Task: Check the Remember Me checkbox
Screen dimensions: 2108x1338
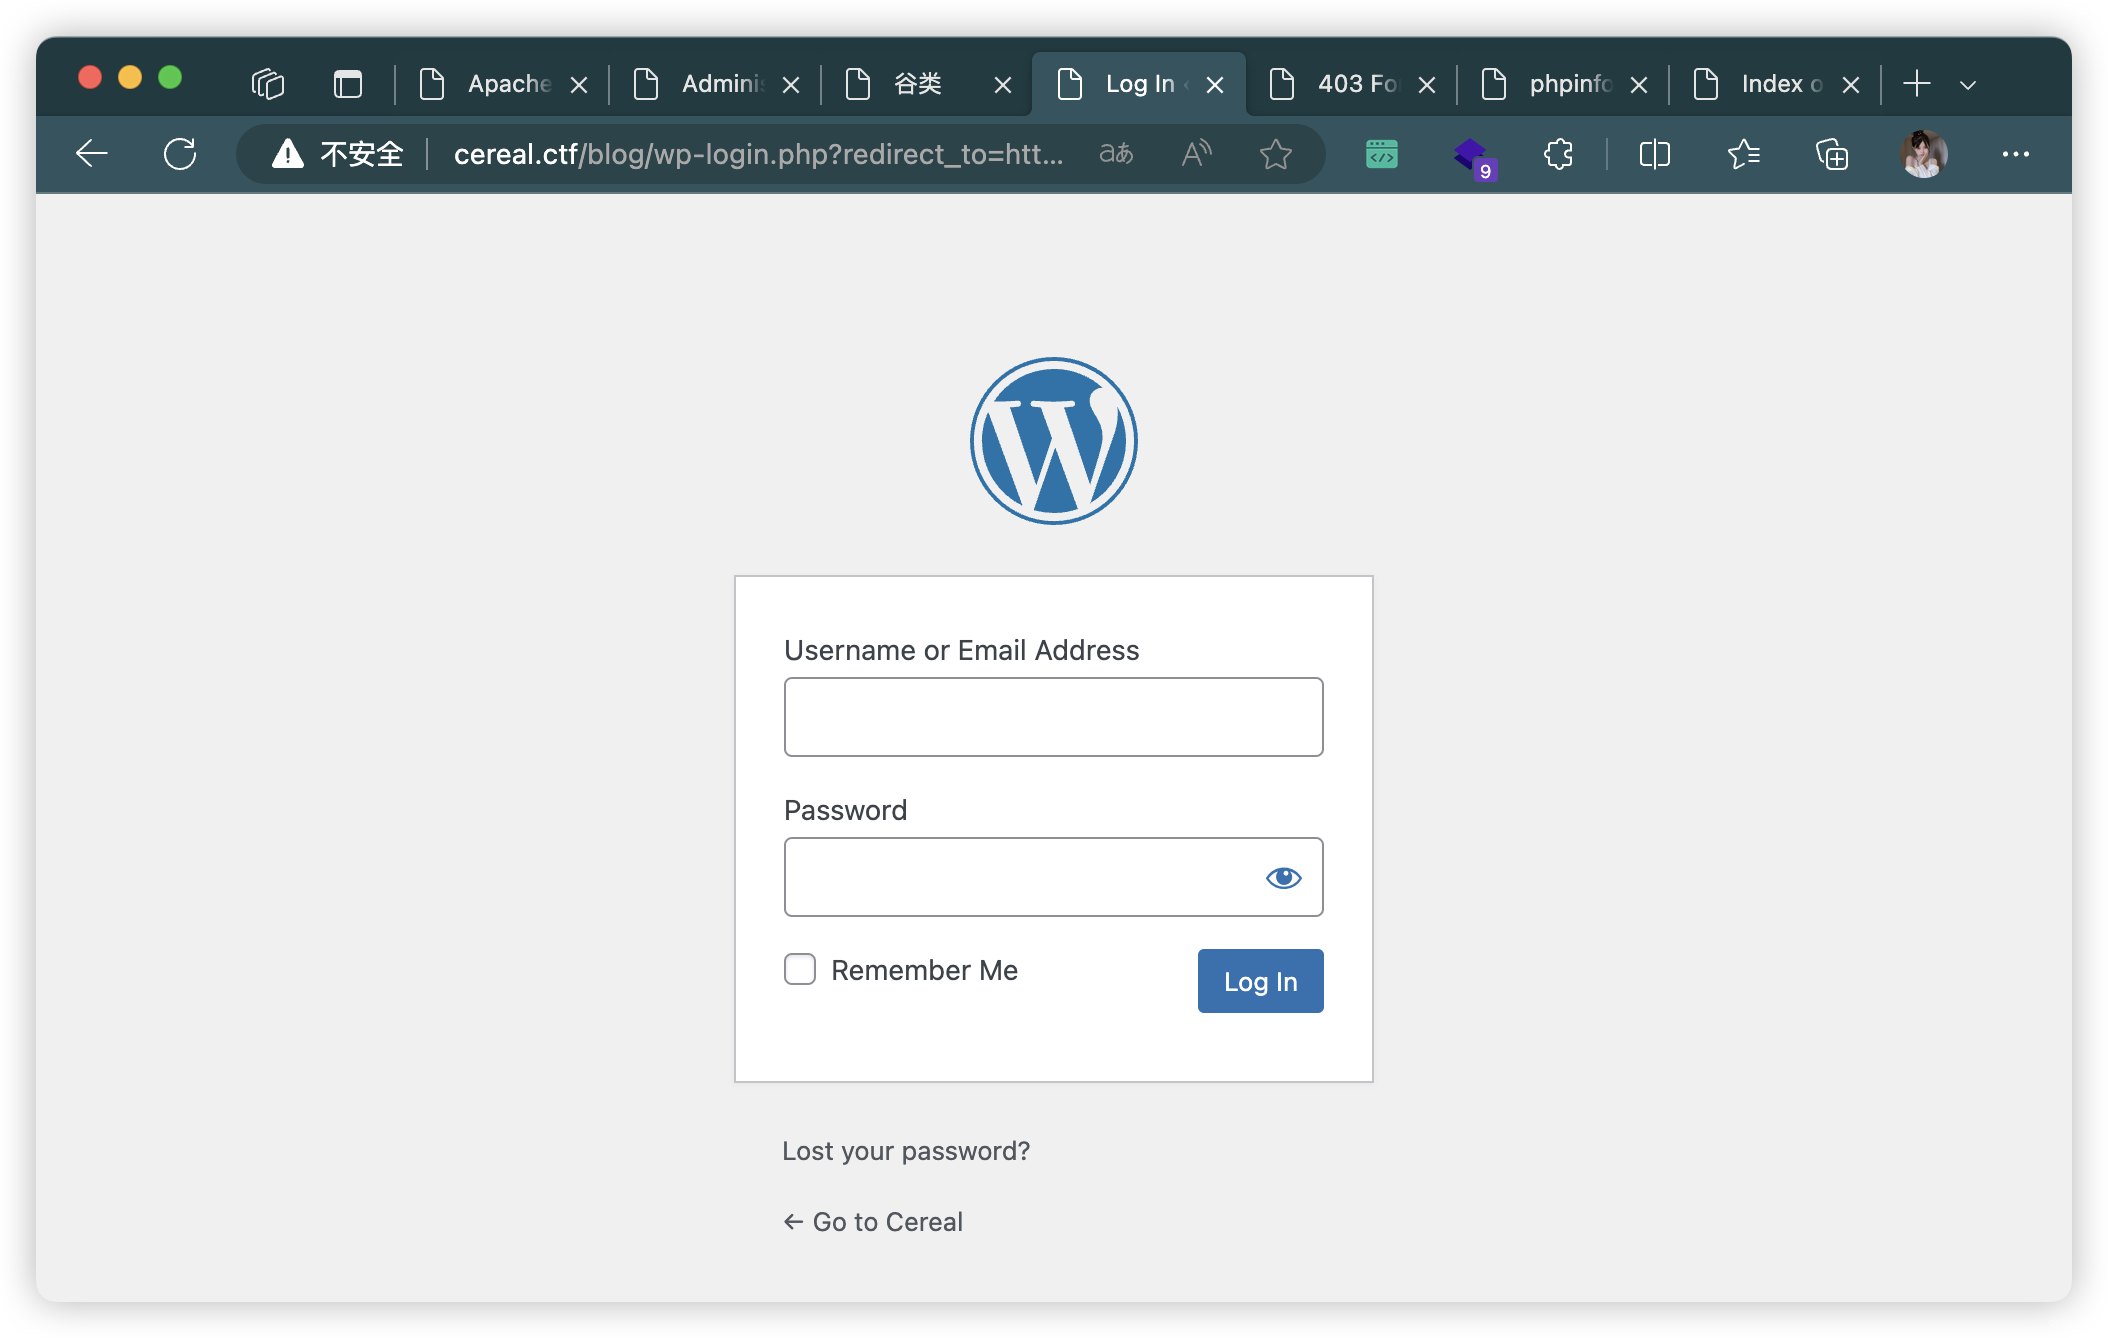Action: point(800,969)
